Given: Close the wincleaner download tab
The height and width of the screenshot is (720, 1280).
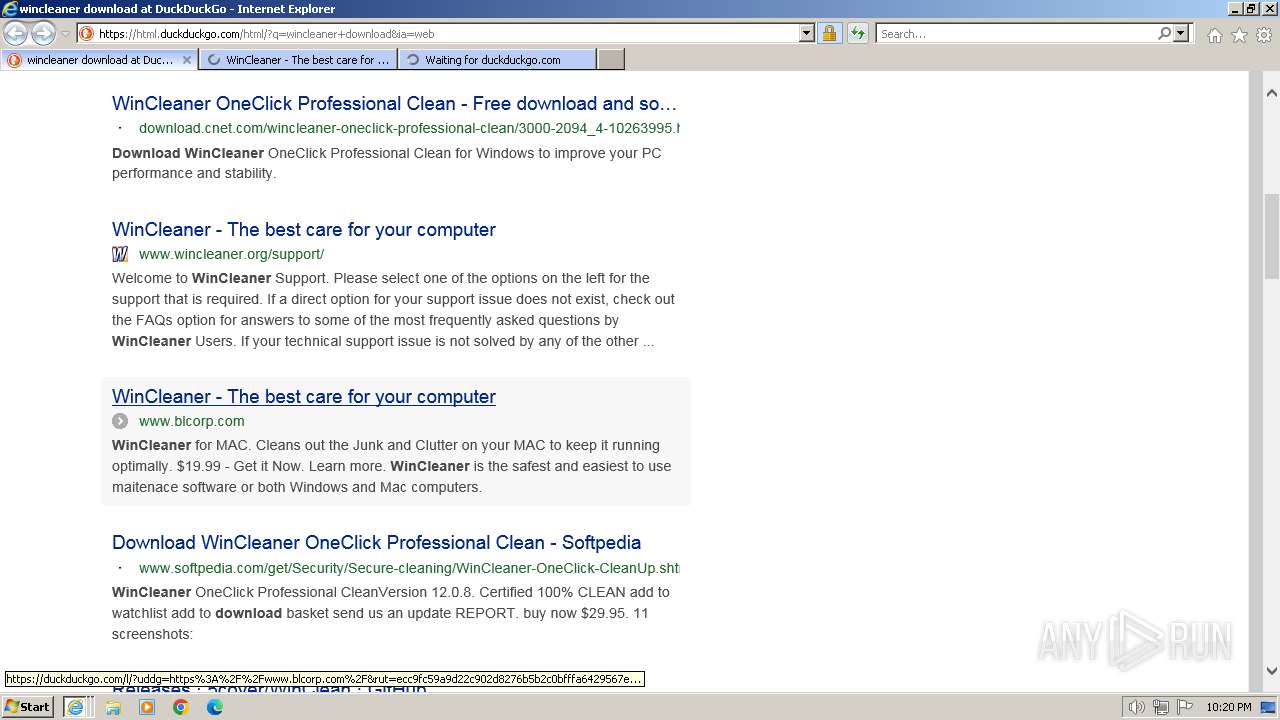Looking at the screenshot, I should tap(186, 60).
